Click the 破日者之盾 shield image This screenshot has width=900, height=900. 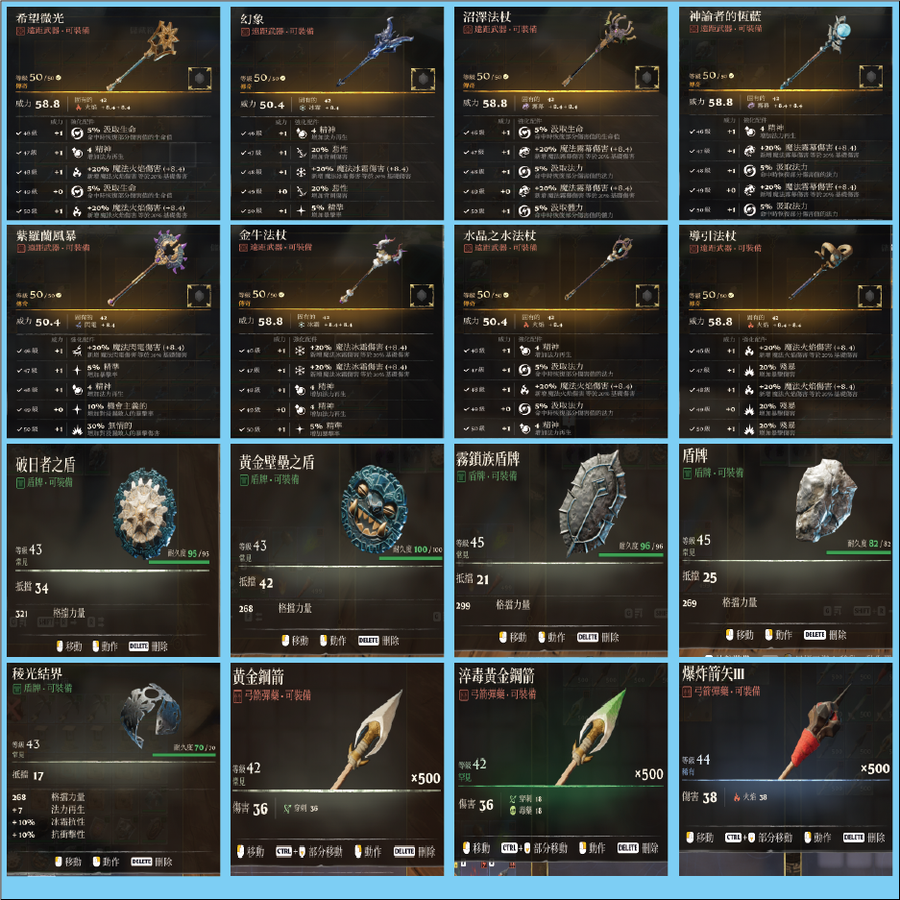(144, 514)
